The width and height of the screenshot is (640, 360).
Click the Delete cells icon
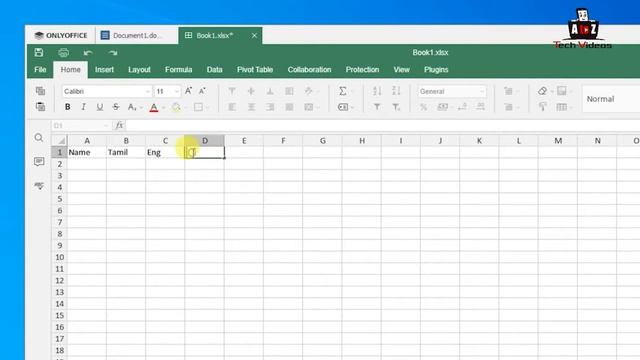pos(509,107)
